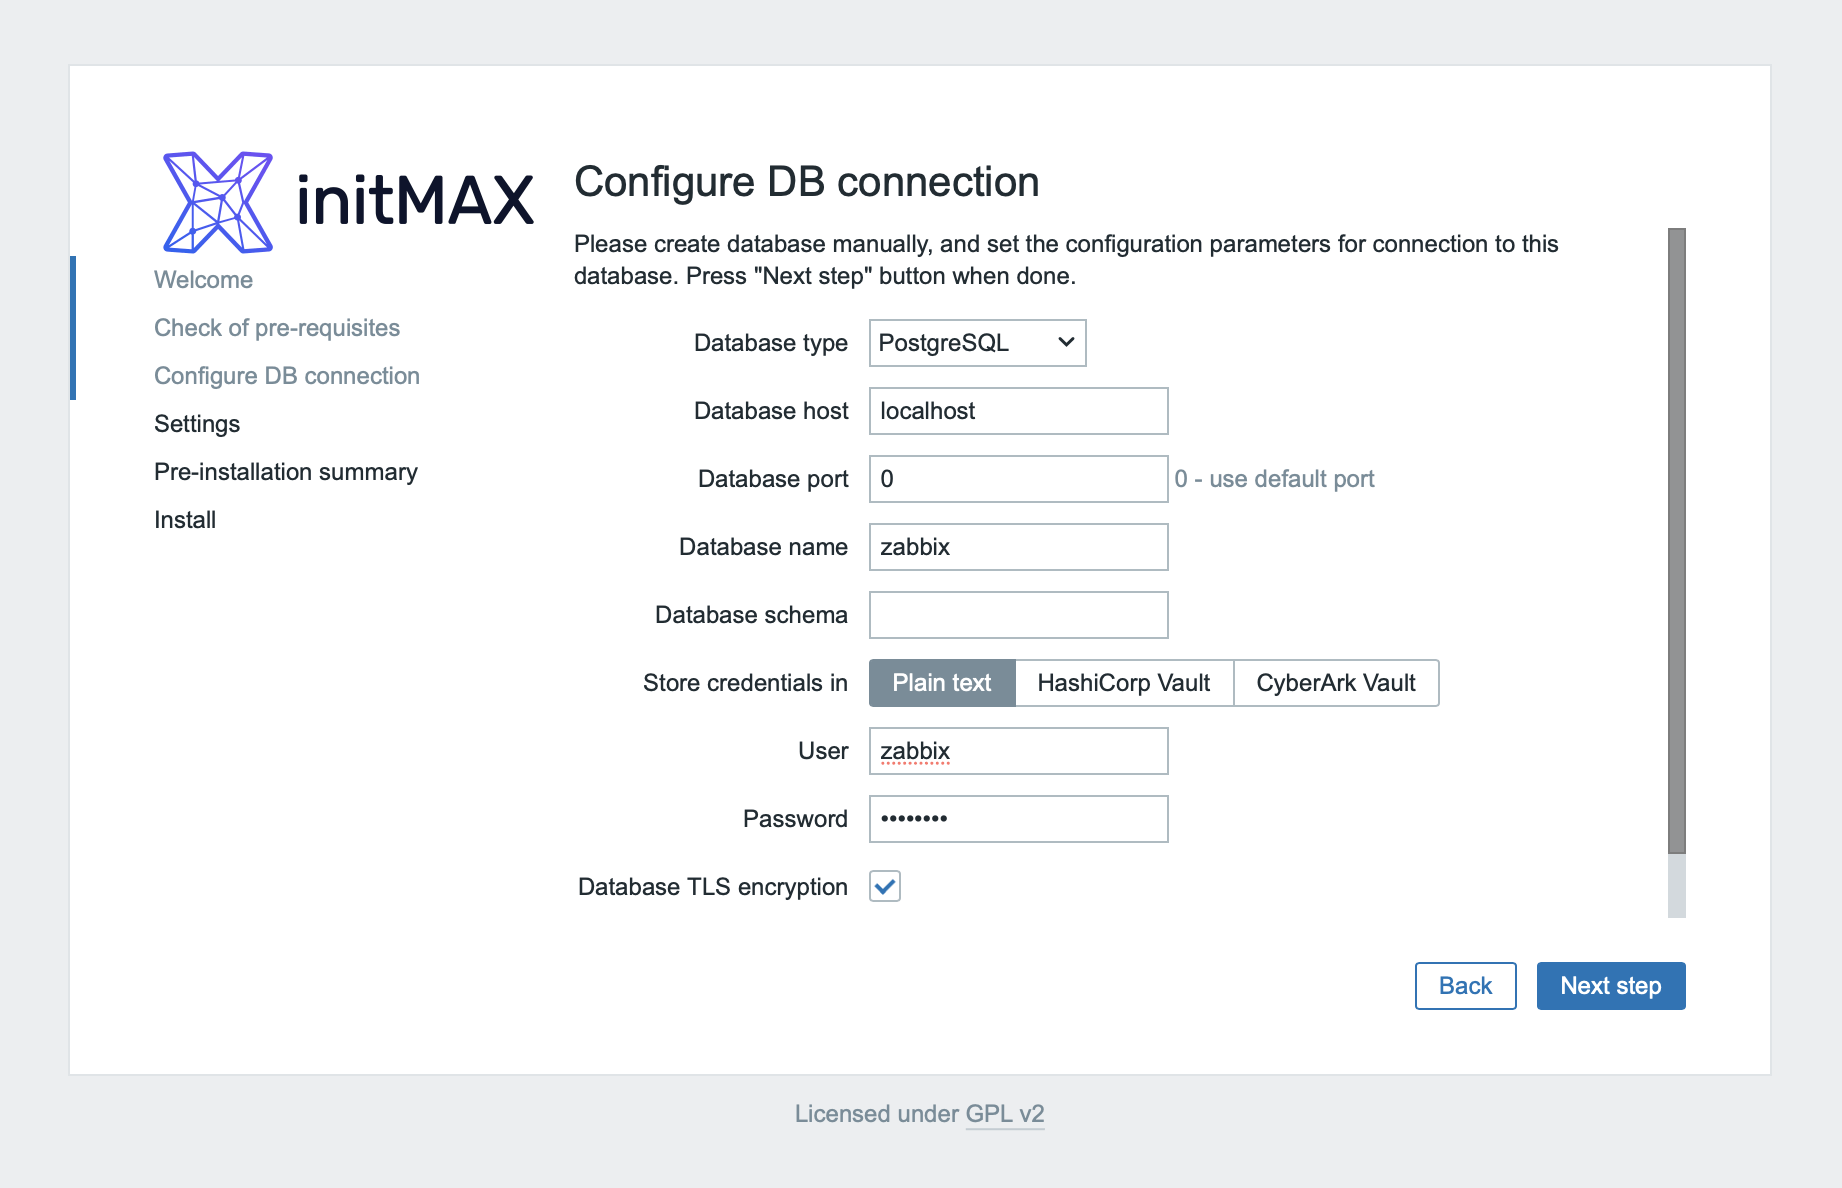The image size is (1842, 1188).
Task: Open the GPL v2 license link
Action: 1004,1113
